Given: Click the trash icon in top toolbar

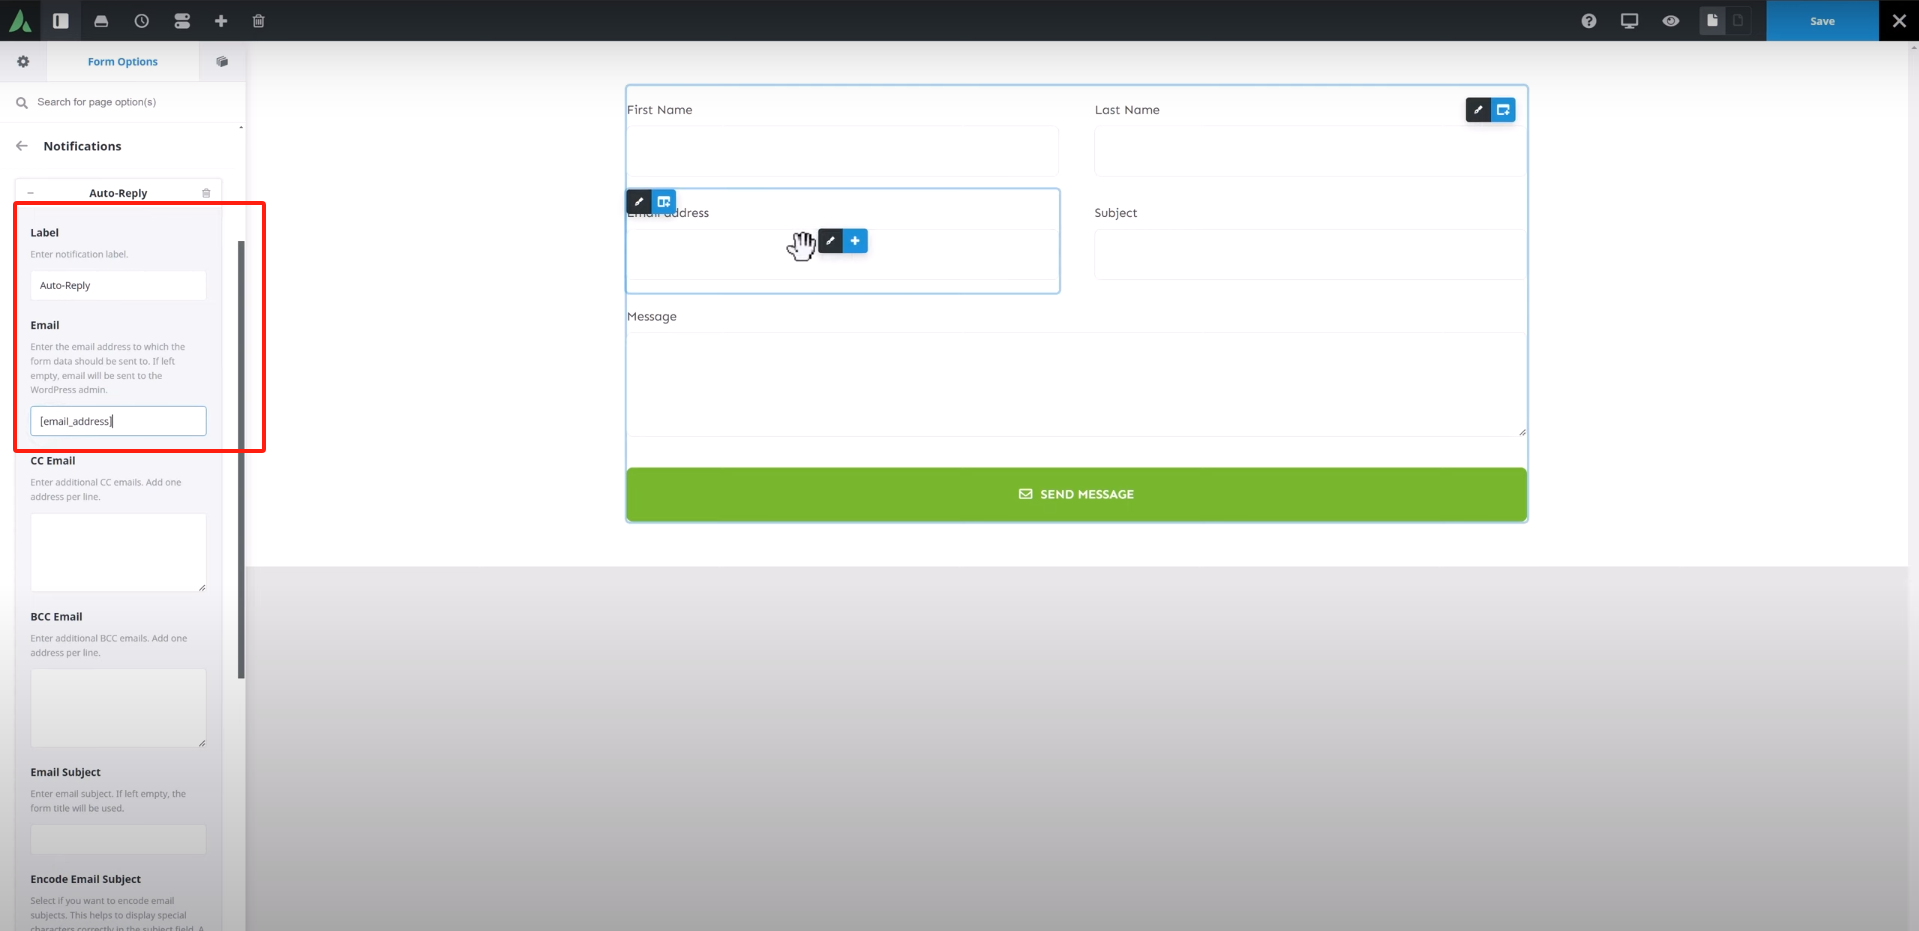Looking at the screenshot, I should click(259, 21).
